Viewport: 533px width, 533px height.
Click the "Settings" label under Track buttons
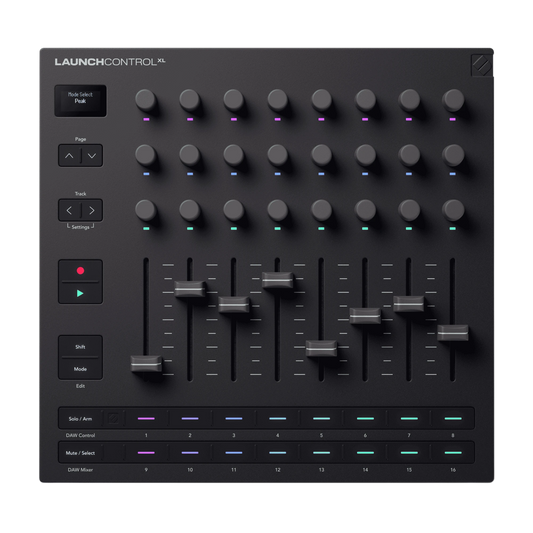pyautogui.click(x=80, y=227)
